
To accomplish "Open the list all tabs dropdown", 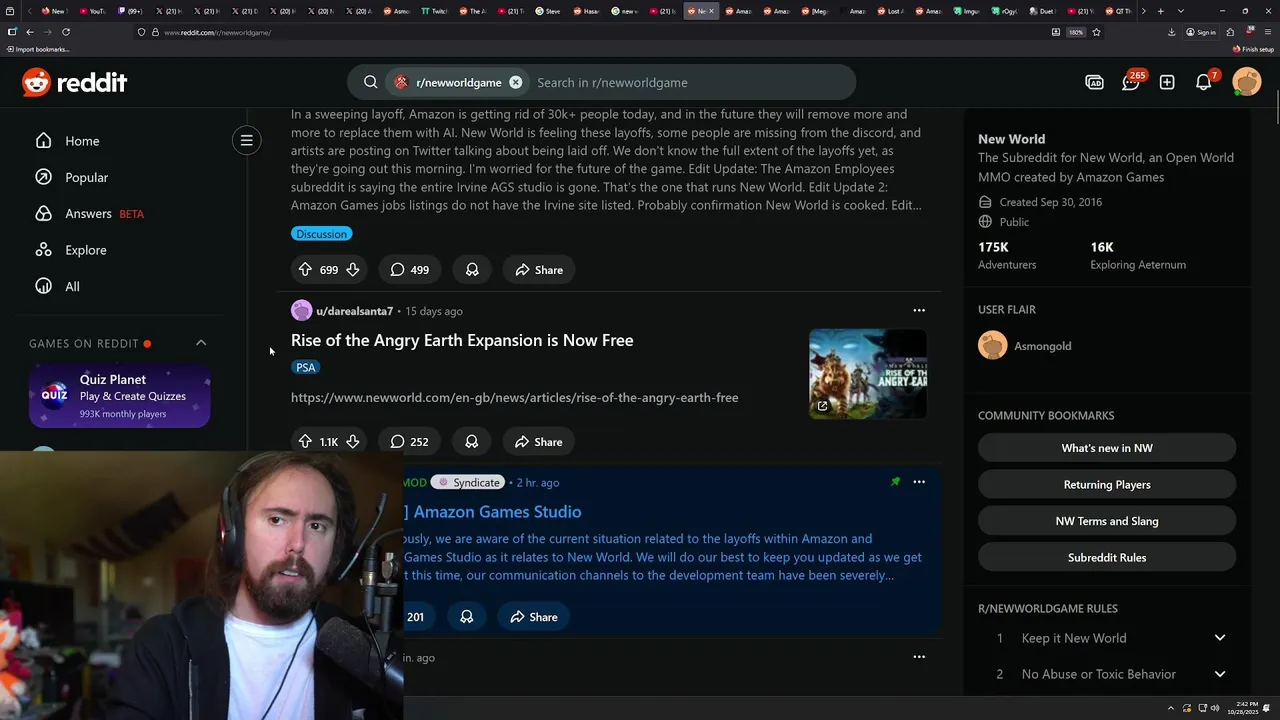I will pyautogui.click(x=1180, y=11).
